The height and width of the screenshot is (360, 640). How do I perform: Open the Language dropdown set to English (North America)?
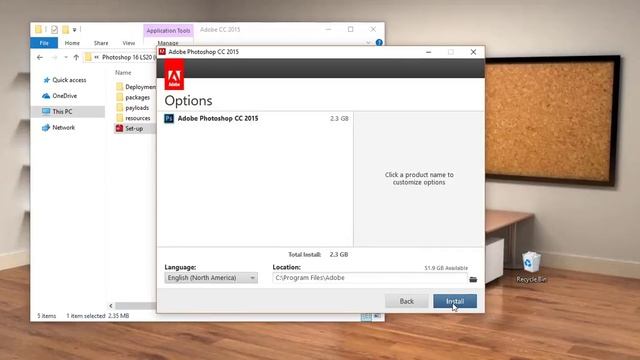(211, 278)
